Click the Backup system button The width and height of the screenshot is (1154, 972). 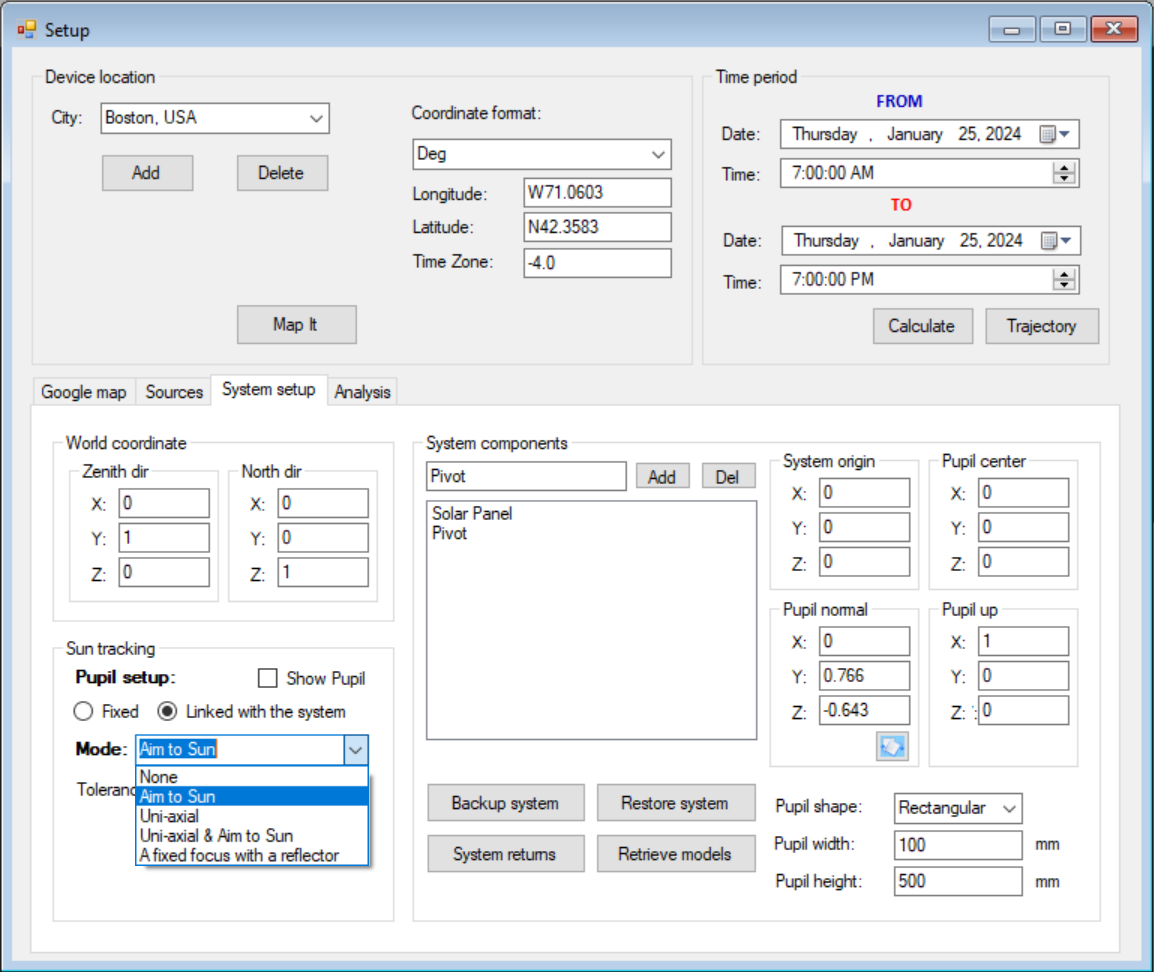click(505, 803)
